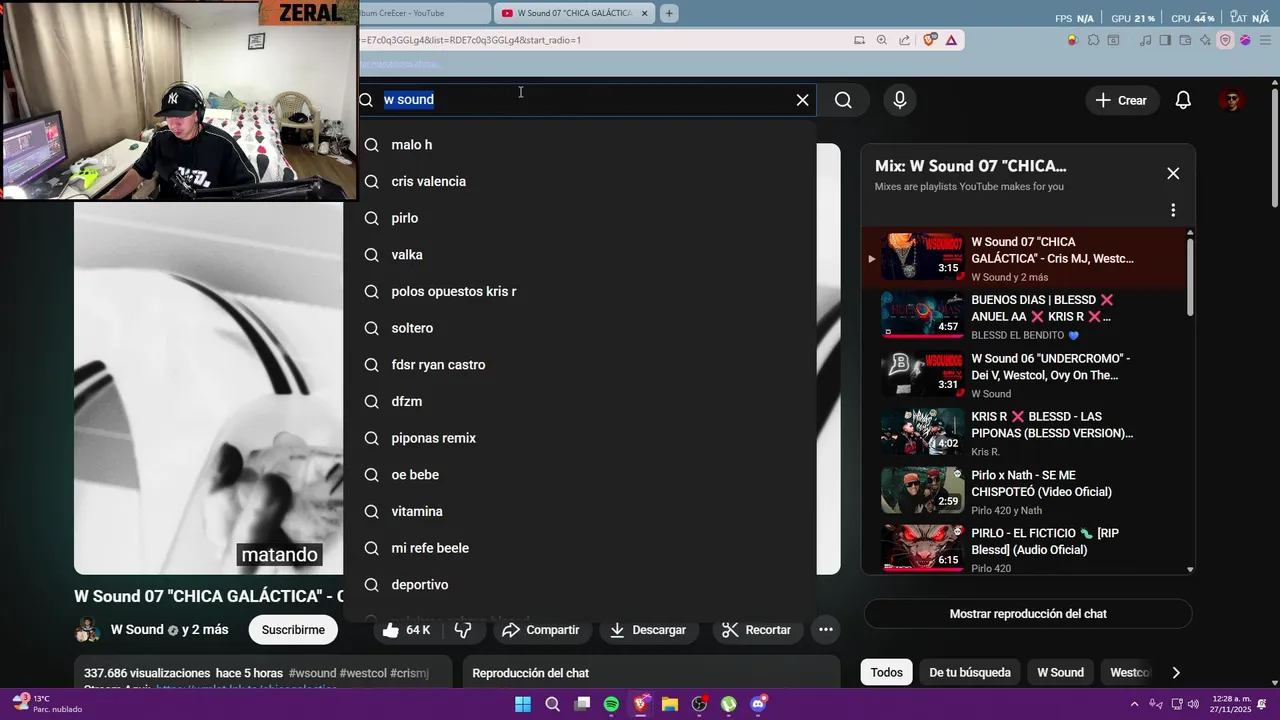Click the magnifier search button
Image resolution: width=1280 pixels, height=720 pixels.
tap(843, 100)
